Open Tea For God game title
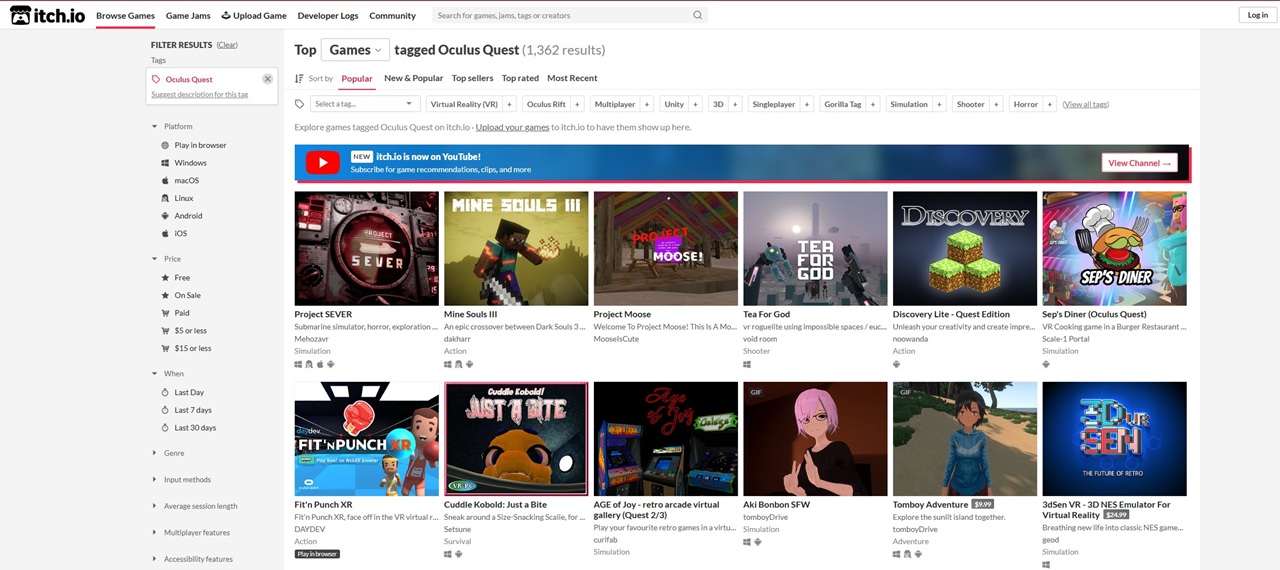Viewport: 1280px width, 570px height. (x=766, y=314)
